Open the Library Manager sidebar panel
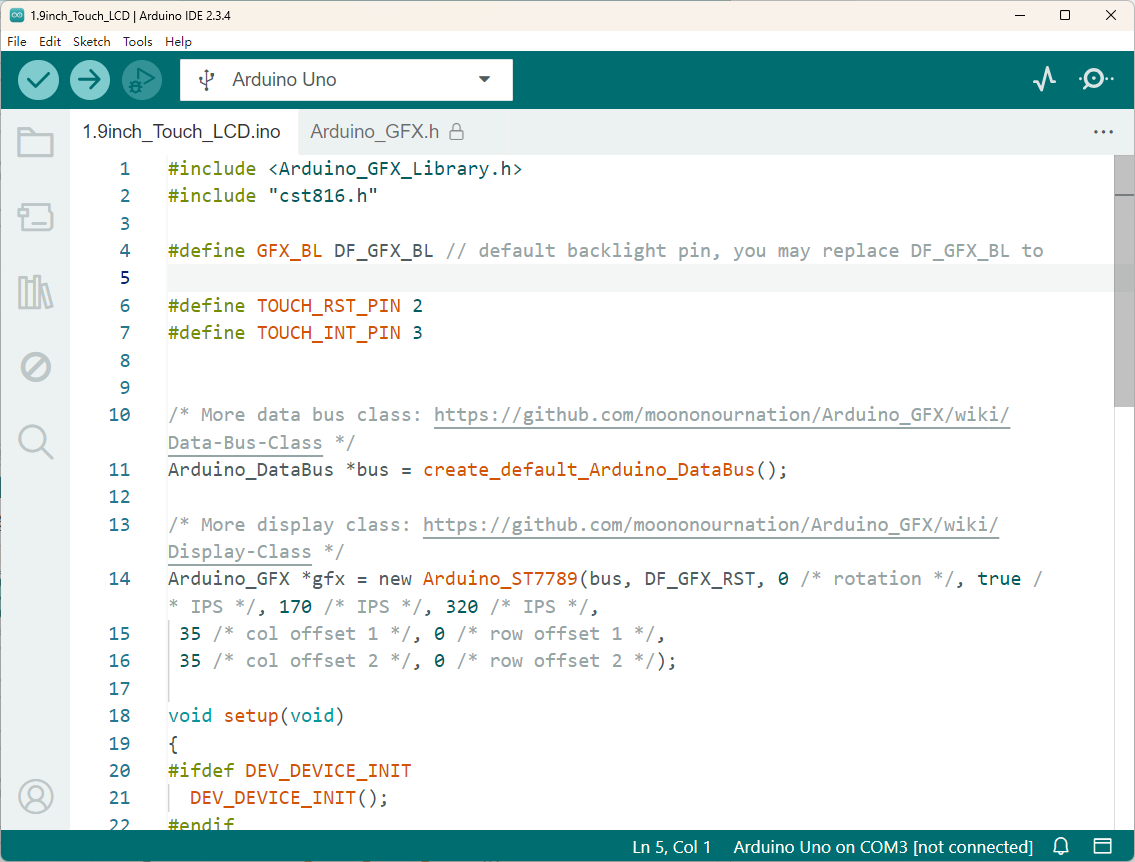Image resolution: width=1135 pixels, height=862 pixels. [x=35, y=292]
